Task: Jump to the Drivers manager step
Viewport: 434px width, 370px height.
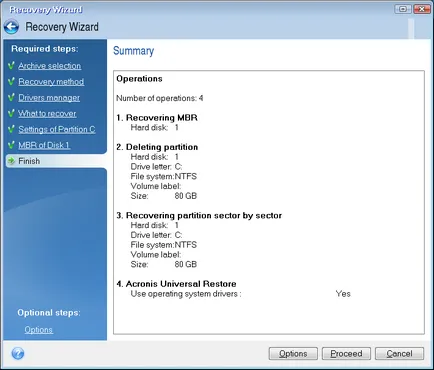Action: click(49, 98)
